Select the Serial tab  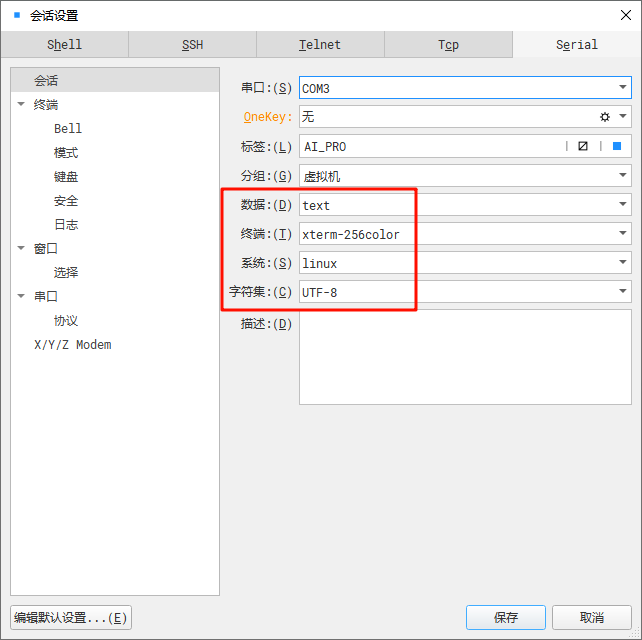click(x=576, y=44)
